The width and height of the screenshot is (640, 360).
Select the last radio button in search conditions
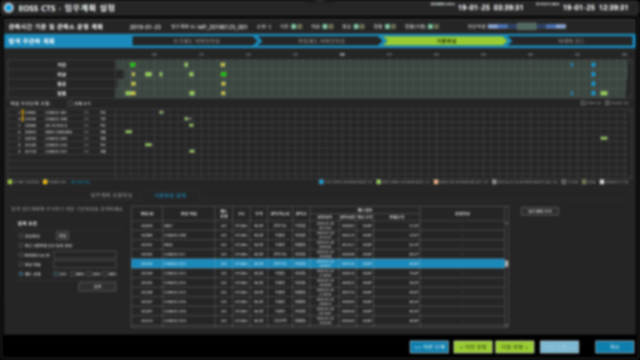pos(21,274)
